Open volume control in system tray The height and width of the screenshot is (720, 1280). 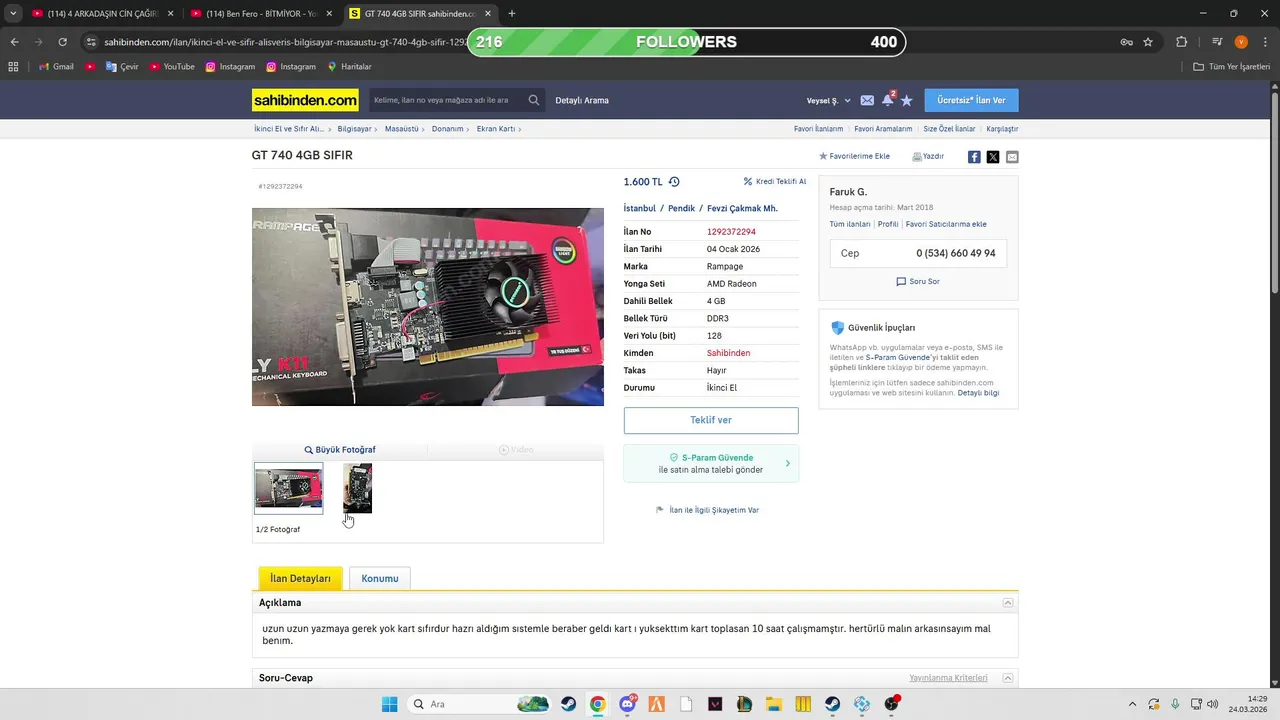(1212, 704)
